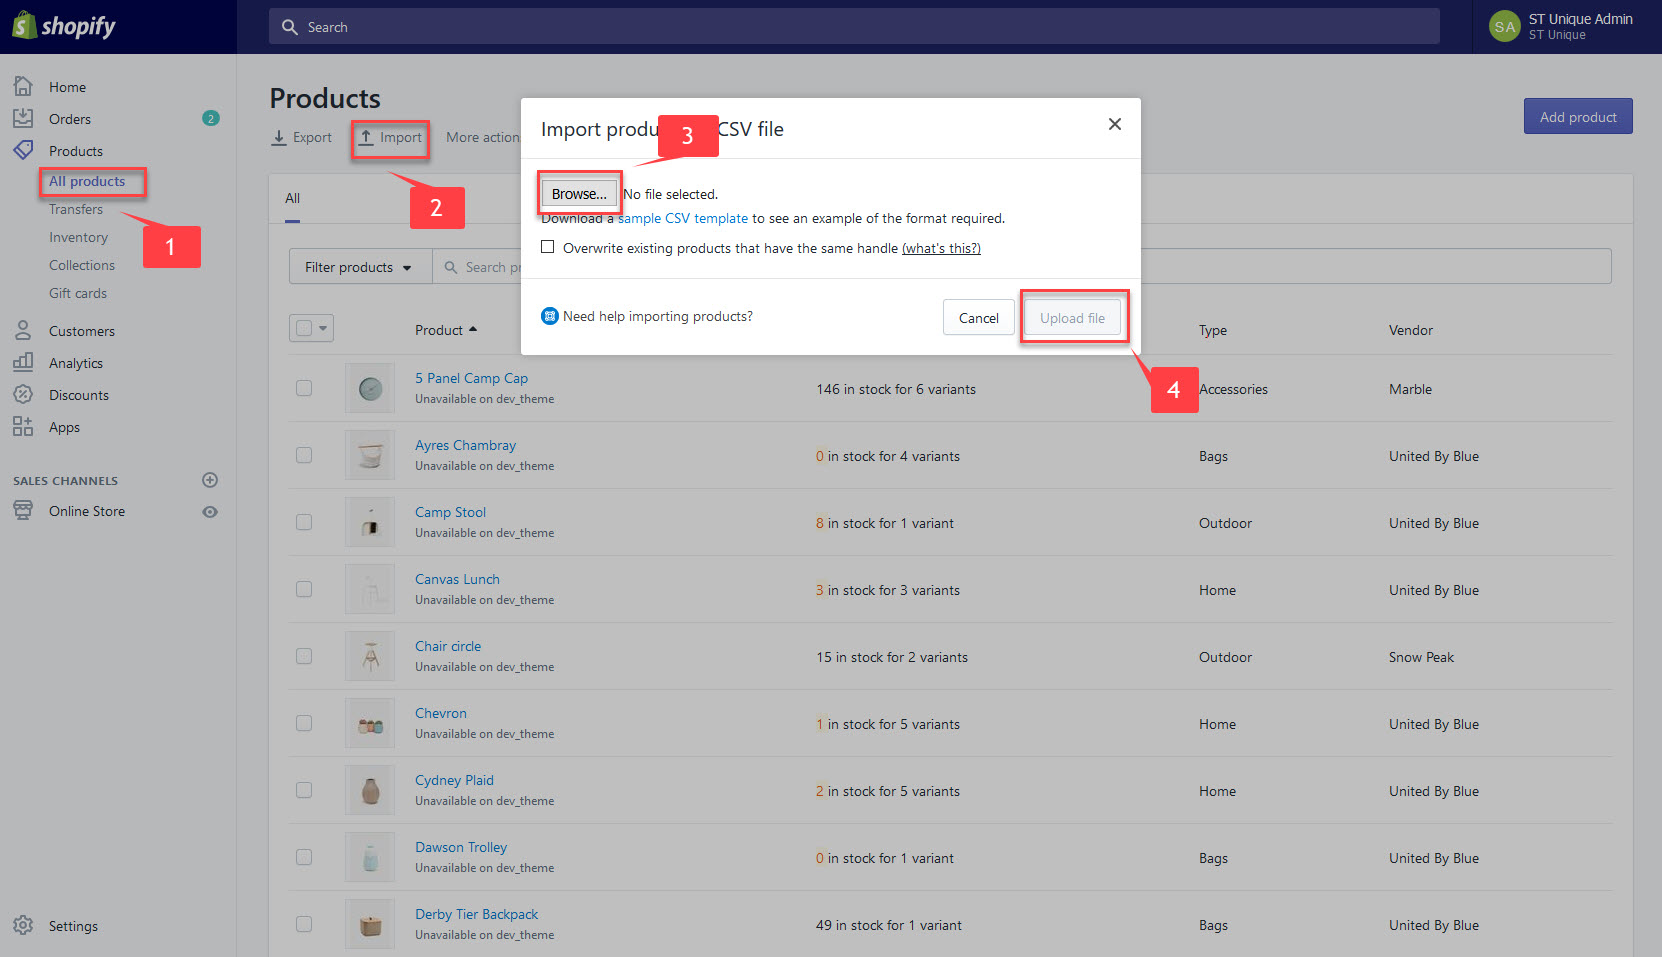This screenshot has width=1662, height=957.
Task: Click the what's this link
Action: pyautogui.click(x=941, y=248)
